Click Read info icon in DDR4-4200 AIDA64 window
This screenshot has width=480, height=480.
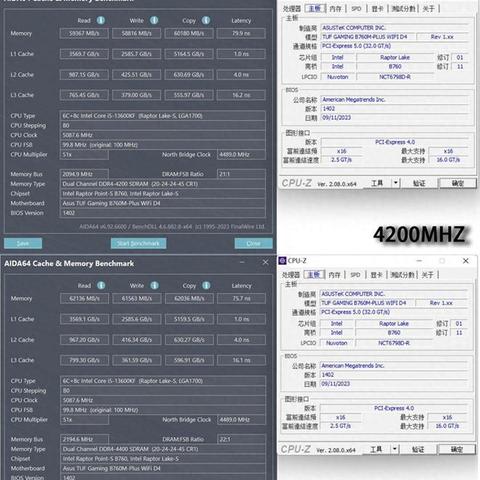[101, 20]
